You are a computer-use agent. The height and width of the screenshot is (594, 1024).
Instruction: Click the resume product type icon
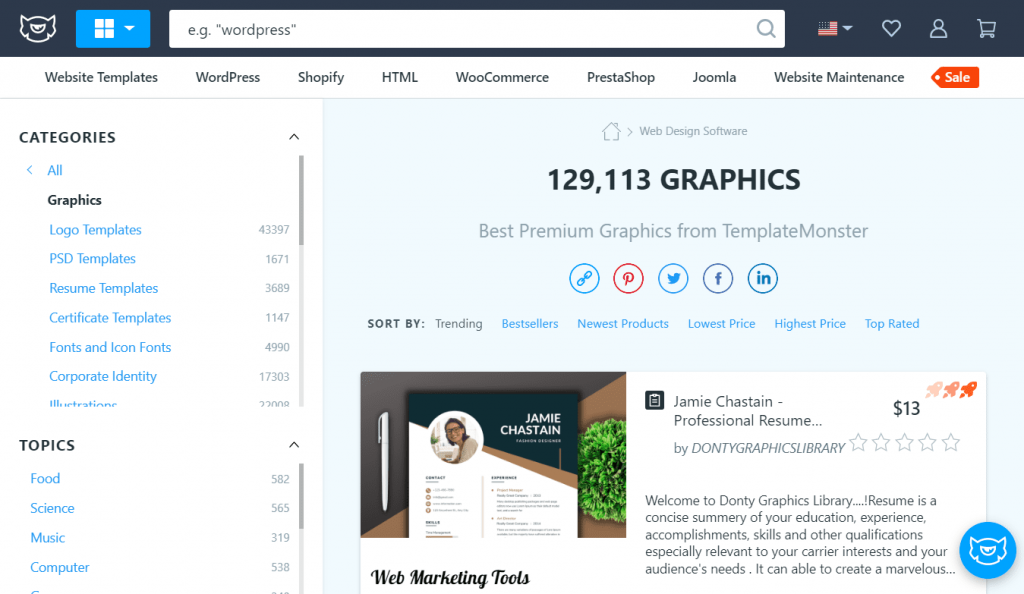point(654,400)
